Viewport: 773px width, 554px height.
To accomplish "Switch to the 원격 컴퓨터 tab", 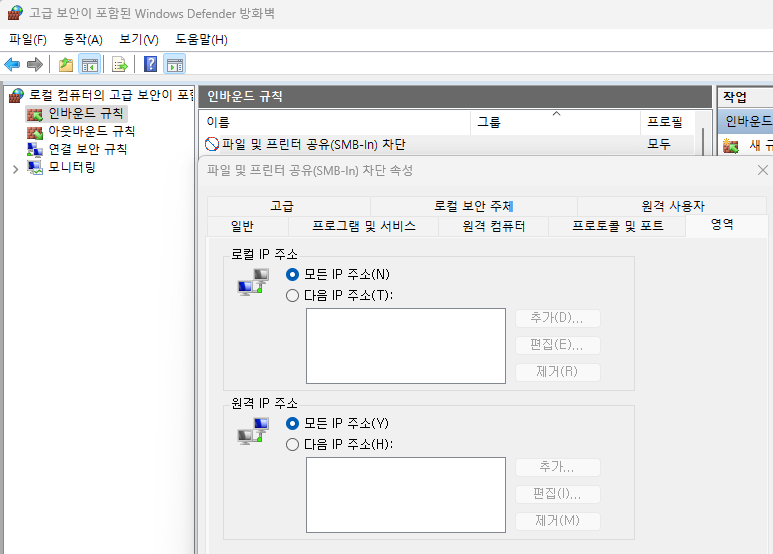I will pyautogui.click(x=493, y=226).
